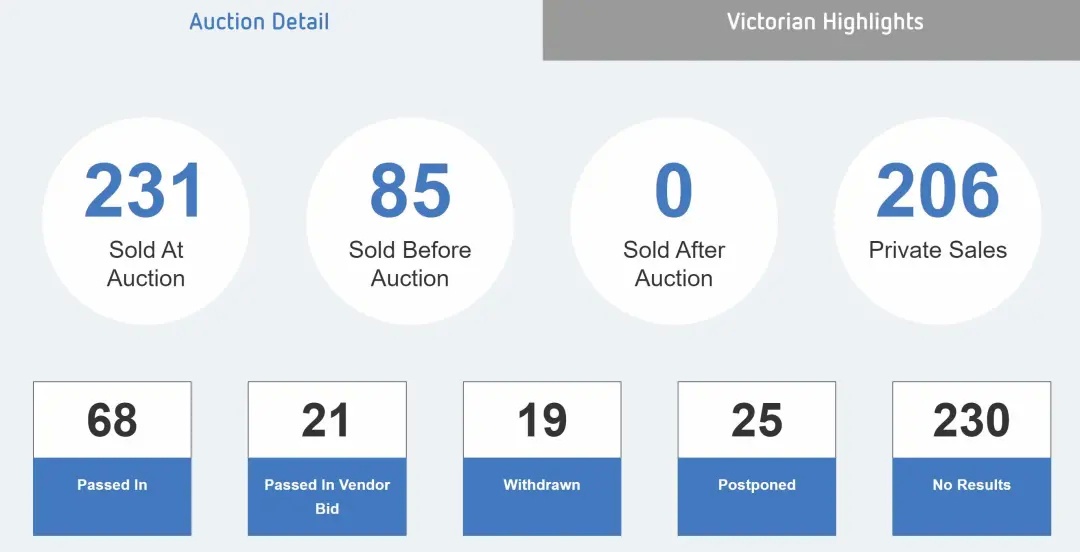Screen dimensions: 1080x552
Task: Click the Sold Before Auction text
Action: (410, 264)
